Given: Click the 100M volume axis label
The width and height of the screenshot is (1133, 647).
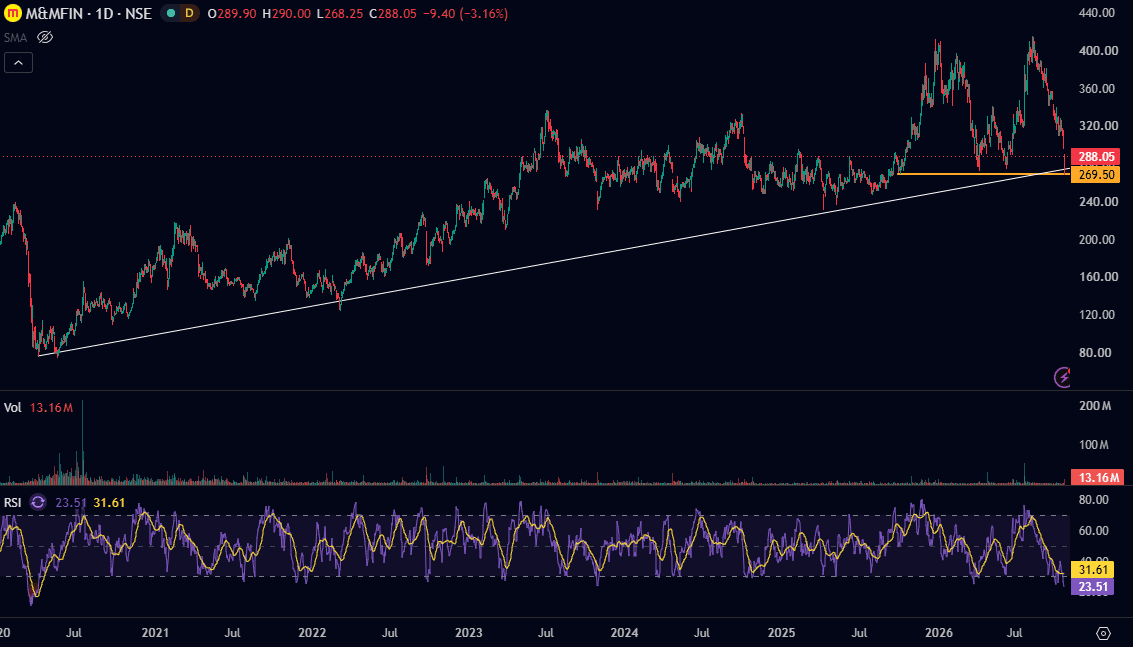Looking at the screenshot, I should [x=1095, y=445].
